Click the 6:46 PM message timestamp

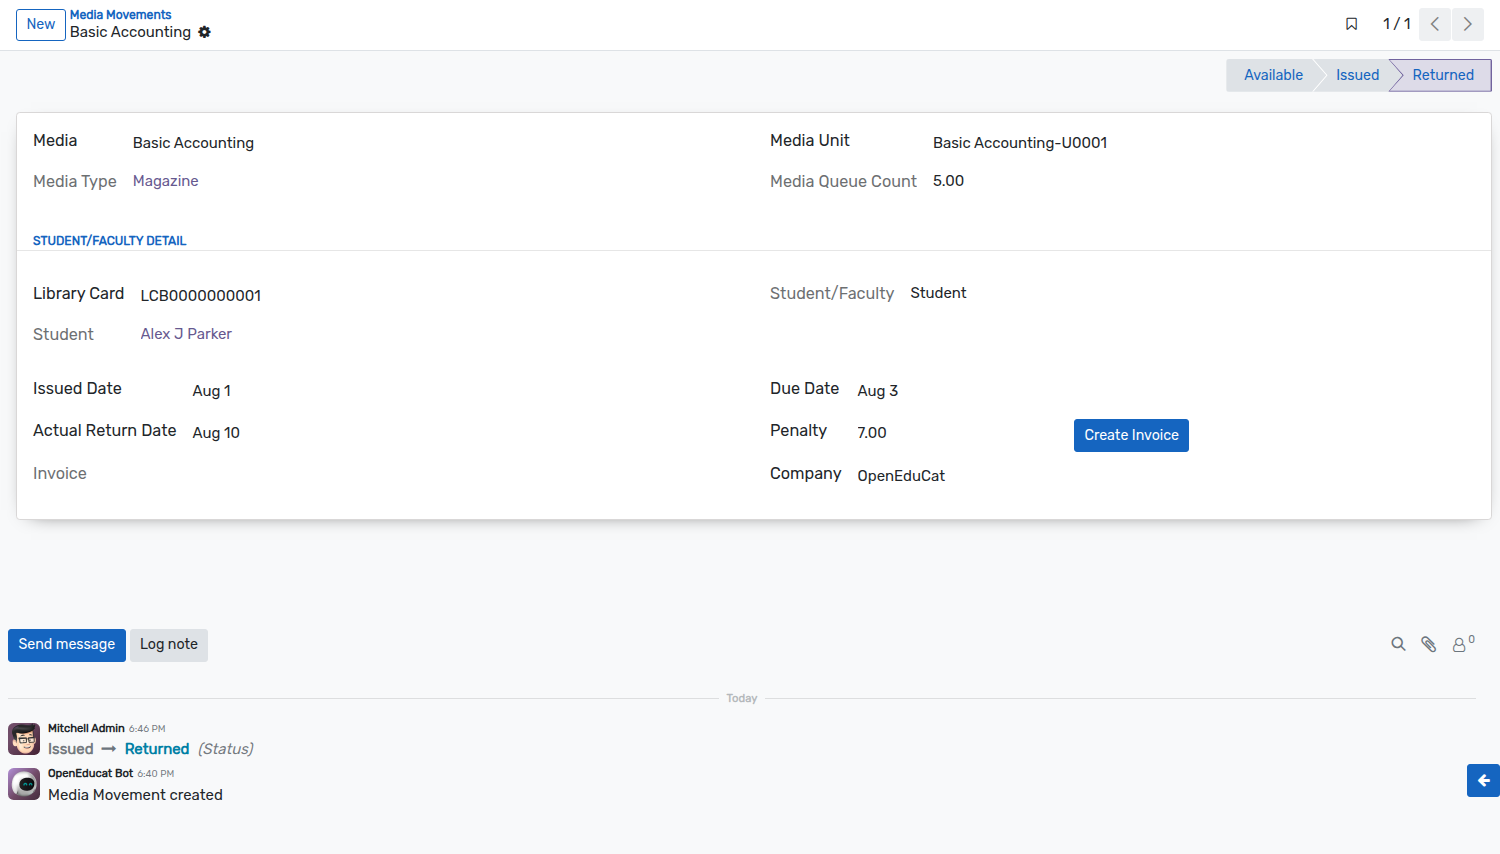(x=147, y=729)
